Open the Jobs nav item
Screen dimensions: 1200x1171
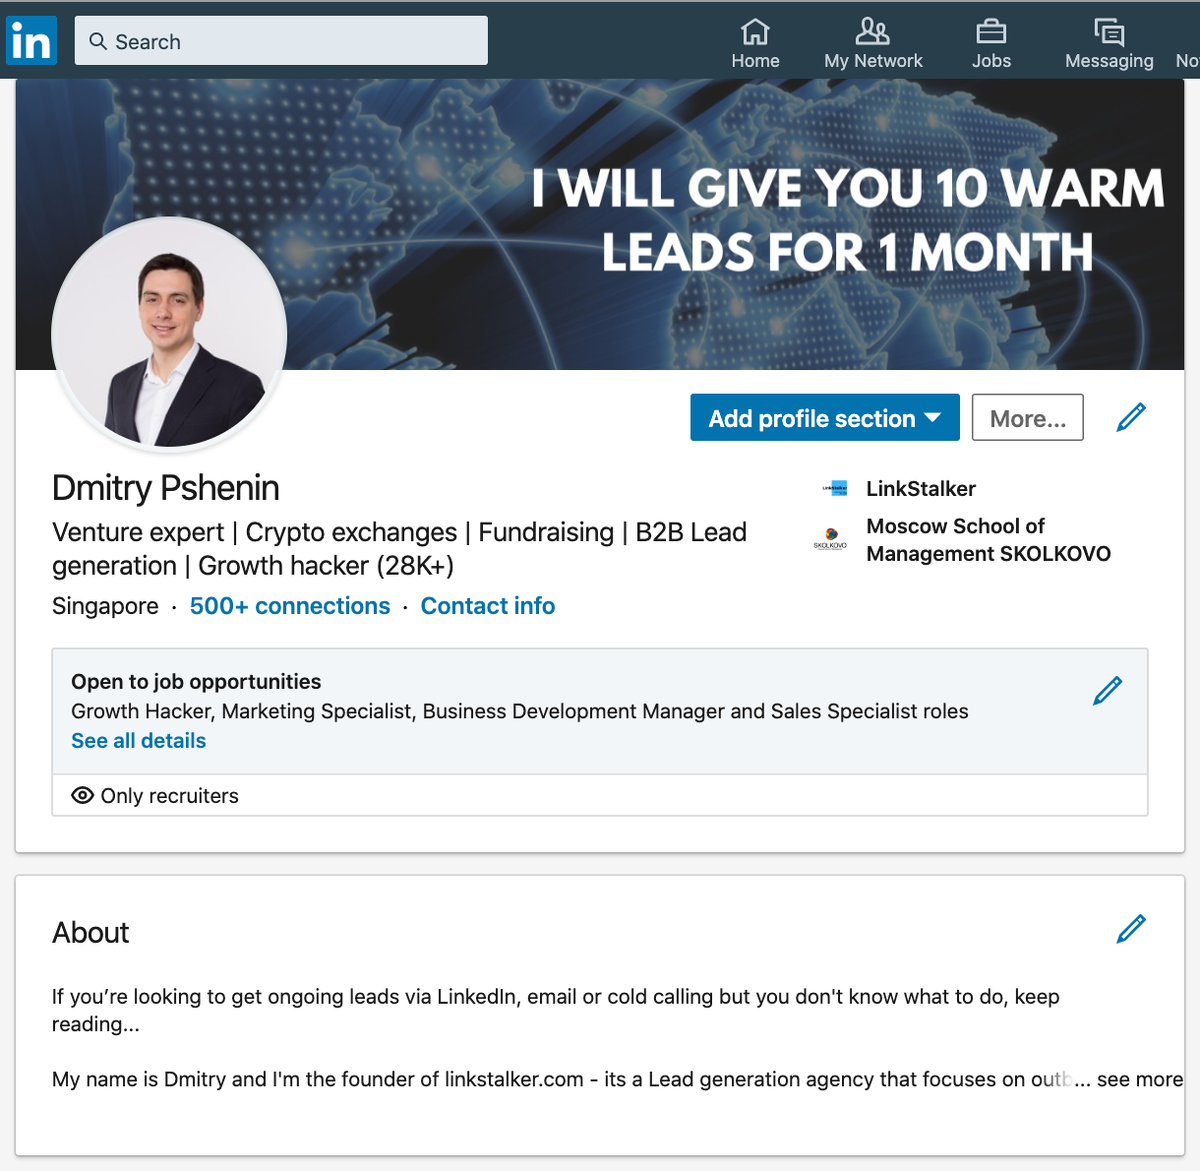pyautogui.click(x=991, y=45)
